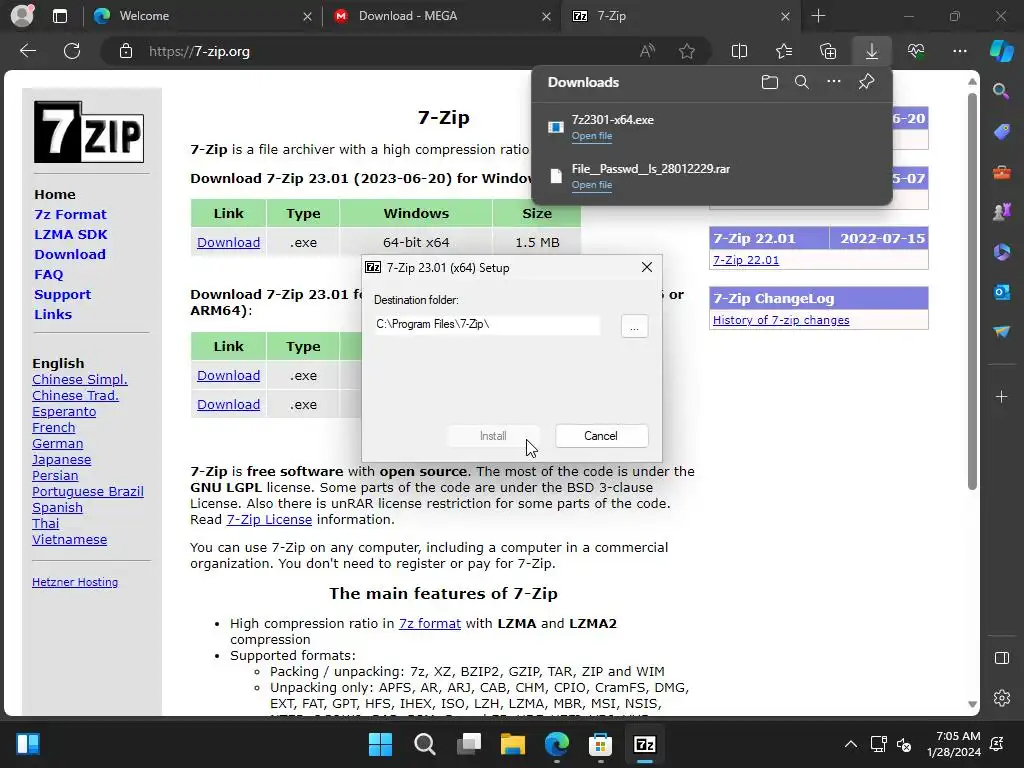
Task: Close the Download - MEGA tab
Action: (x=546, y=17)
